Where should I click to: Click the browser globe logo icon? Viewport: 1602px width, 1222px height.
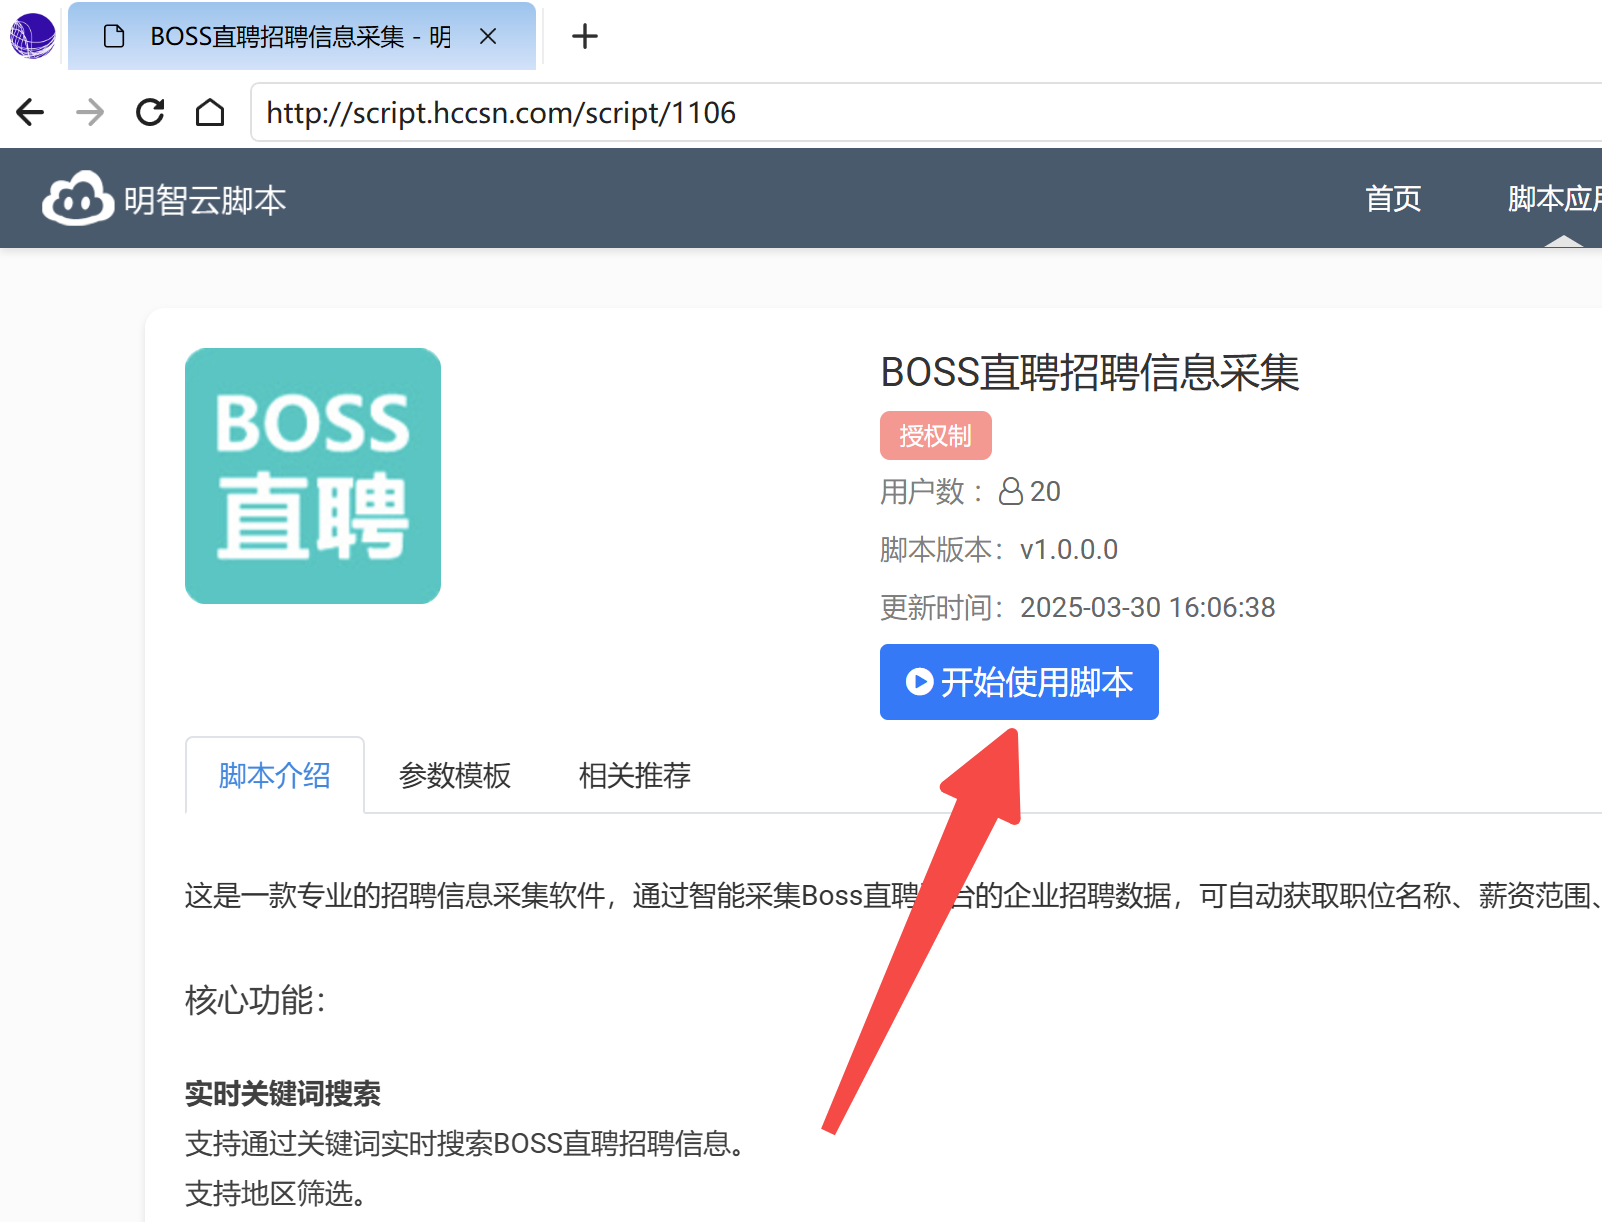point(32,37)
